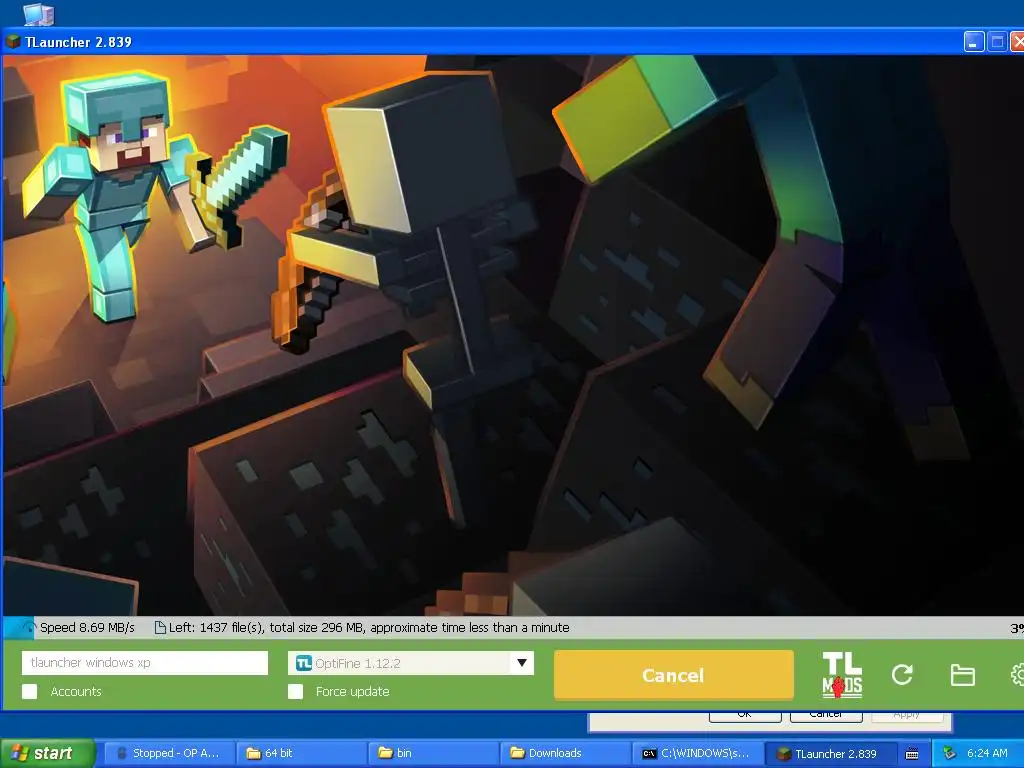The height and width of the screenshot is (768, 1024).
Task: Click the 'Force update' label text
Action: pos(352,691)
